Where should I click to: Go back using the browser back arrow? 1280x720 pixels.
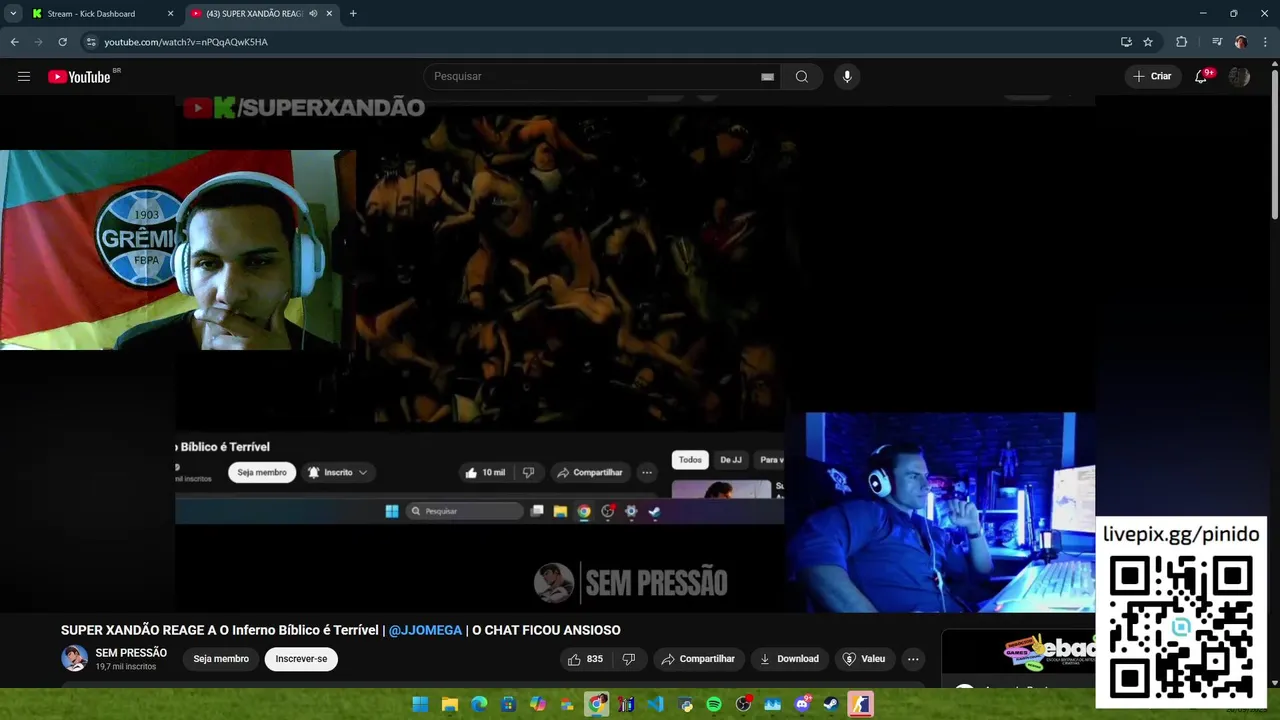pos(14,42)
